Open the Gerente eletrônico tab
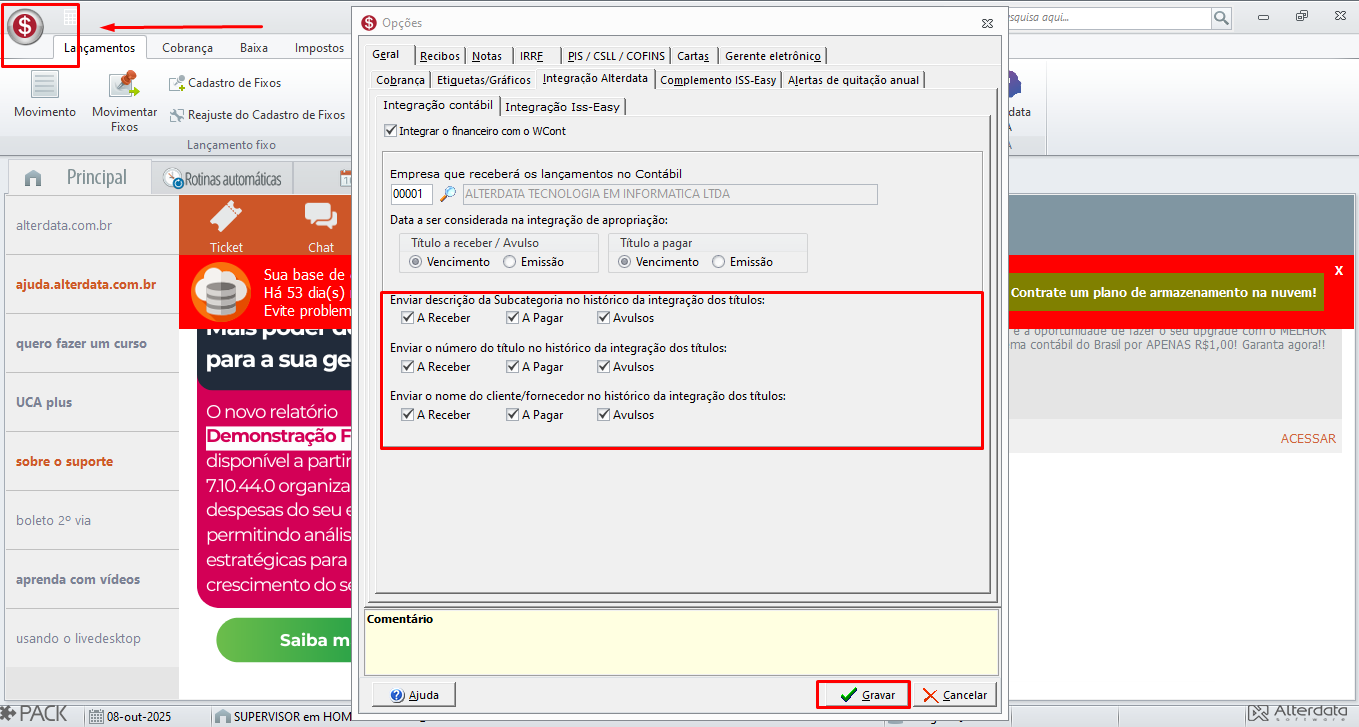The width and height of the screenshot is (1359, 727). point(773,56)
